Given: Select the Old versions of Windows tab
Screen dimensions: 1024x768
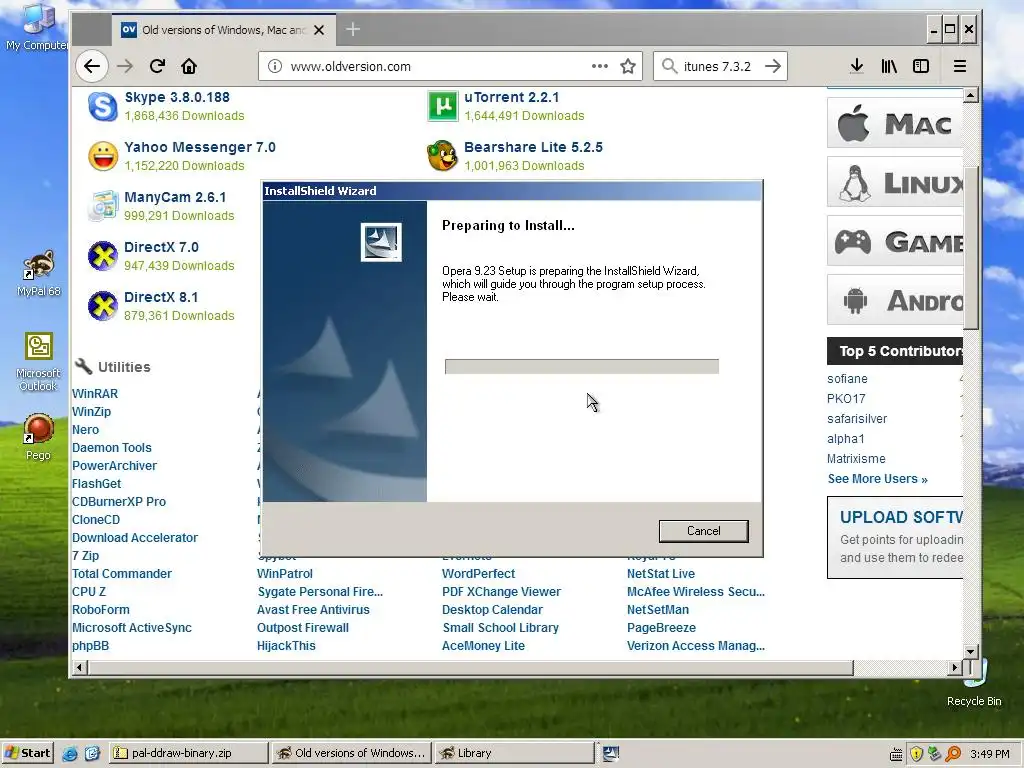Looking at the screenshot, I should tap(224, 30).
